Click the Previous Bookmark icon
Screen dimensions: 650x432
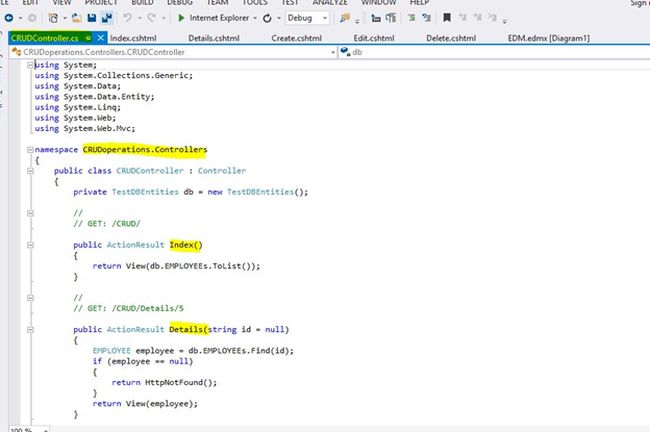click(463, 18)
